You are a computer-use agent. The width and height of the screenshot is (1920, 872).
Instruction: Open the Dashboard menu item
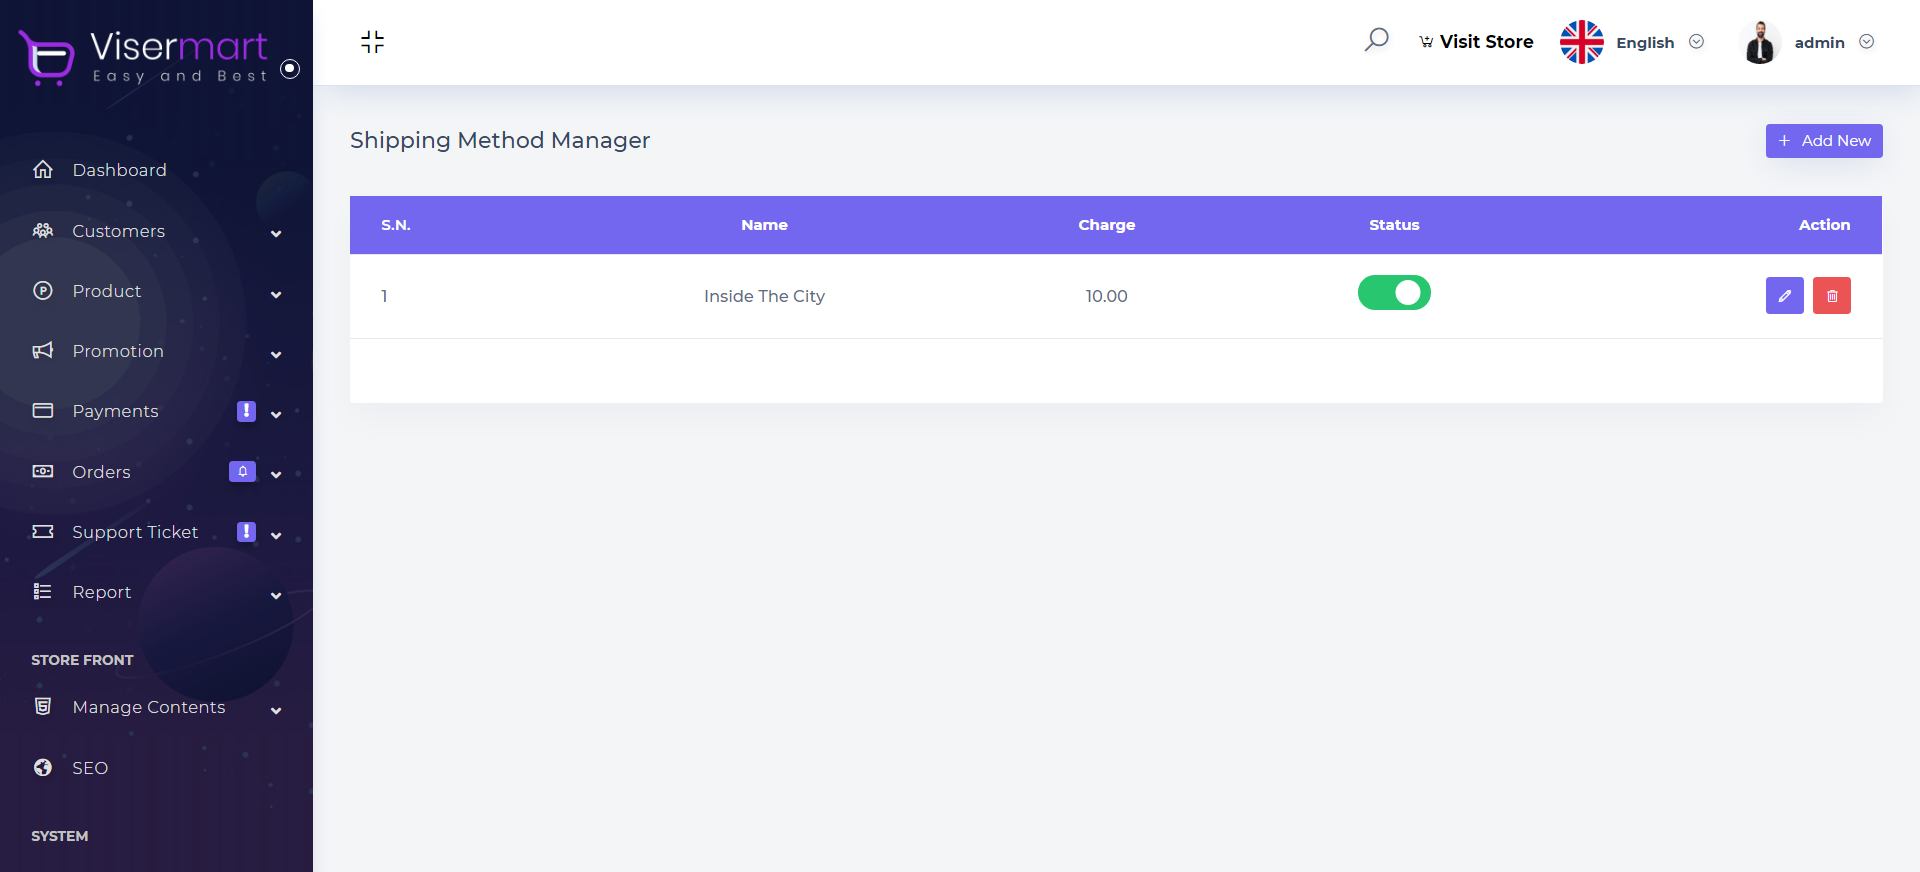(x=119, y=170)
